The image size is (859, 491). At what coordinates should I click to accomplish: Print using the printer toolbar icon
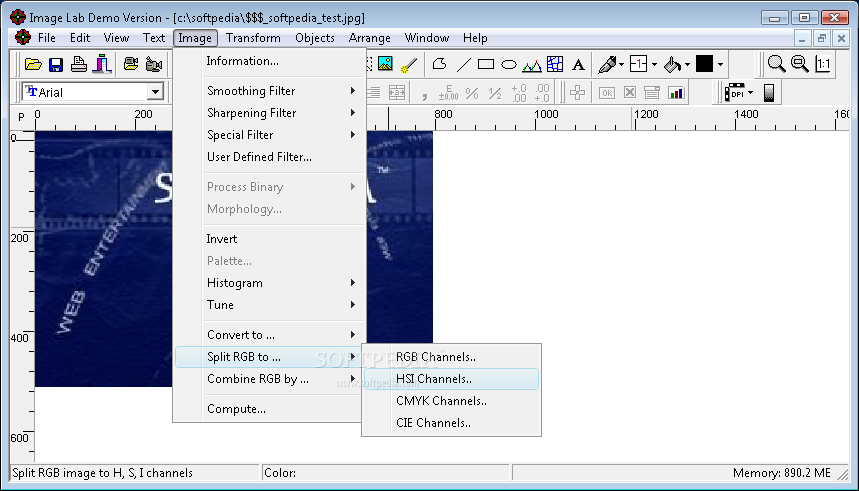79,65
